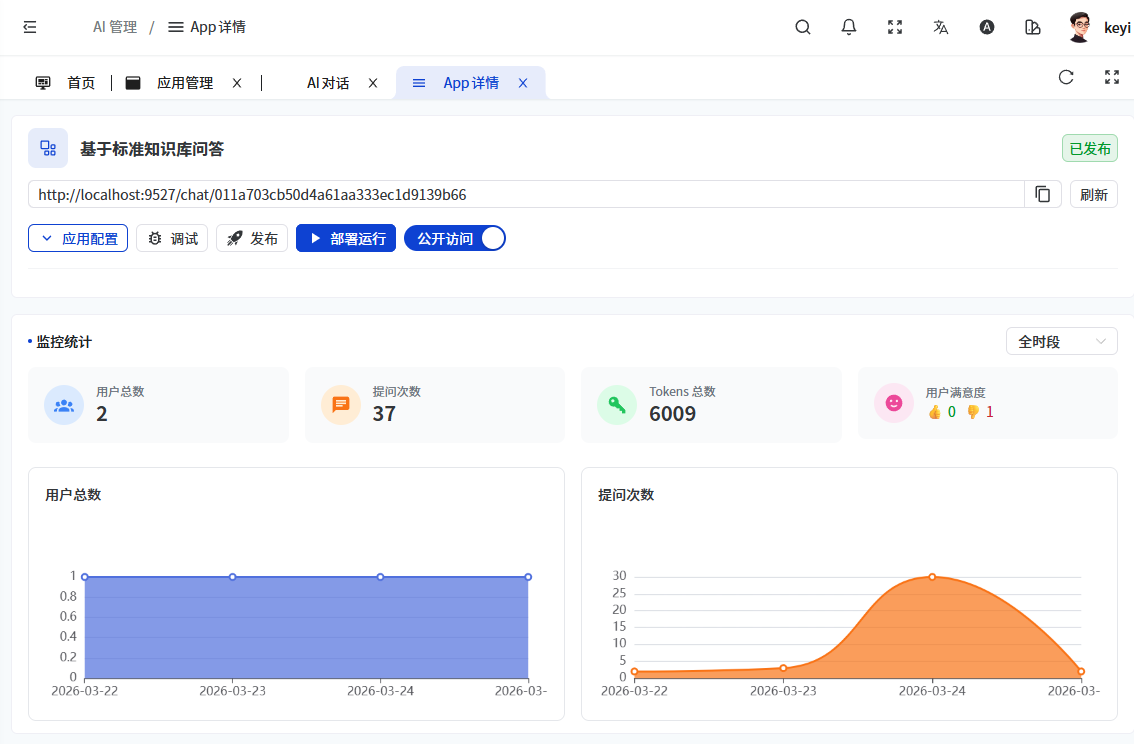Open the theme layout icon
Image resolution: width=1134 pixels, height=744 pixels.
(1033, 27)
